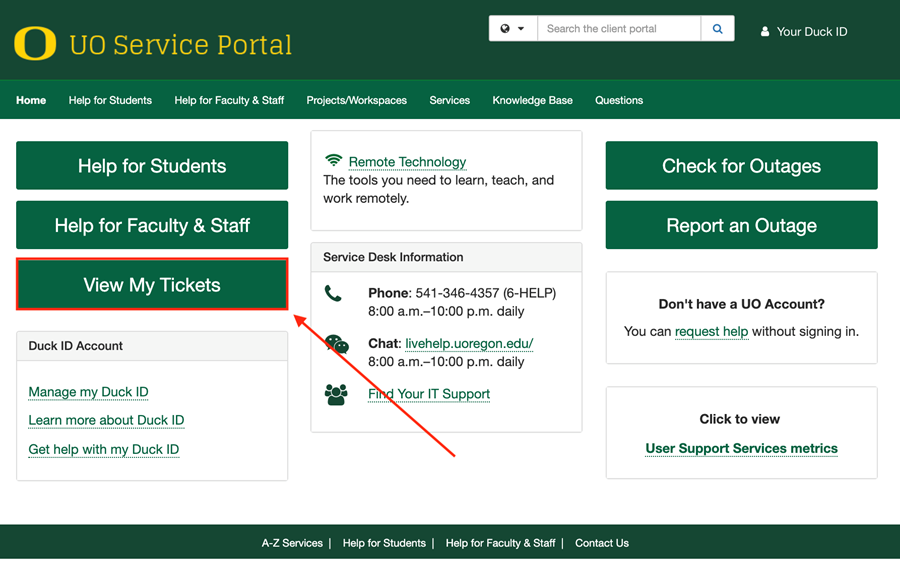Click the user silhouette icon by Your Duck ID
This screenshot has height=586, width=900.
(765, 32)
